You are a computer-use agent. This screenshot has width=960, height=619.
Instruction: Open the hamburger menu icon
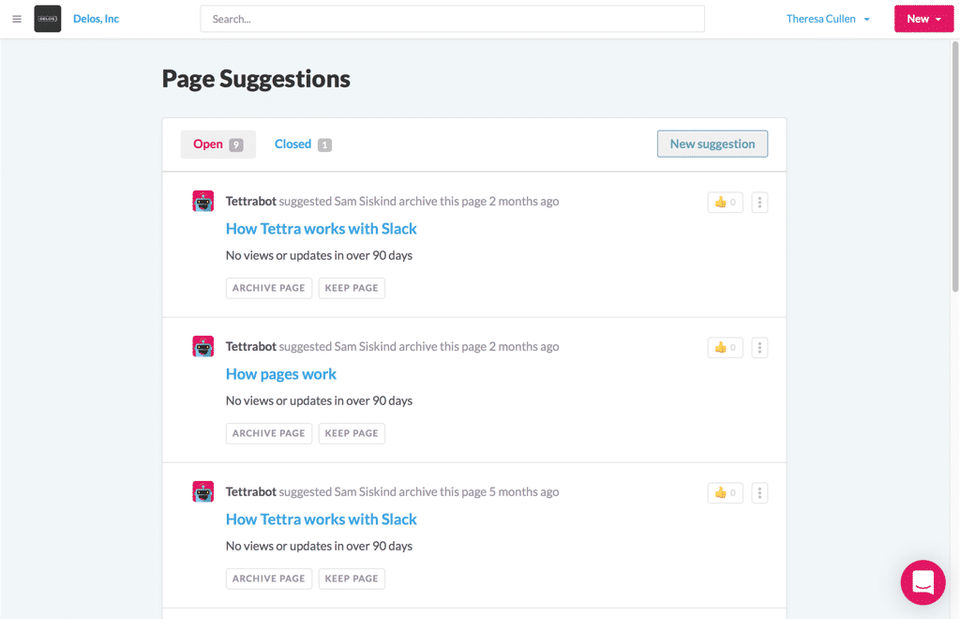click(17, 19)
